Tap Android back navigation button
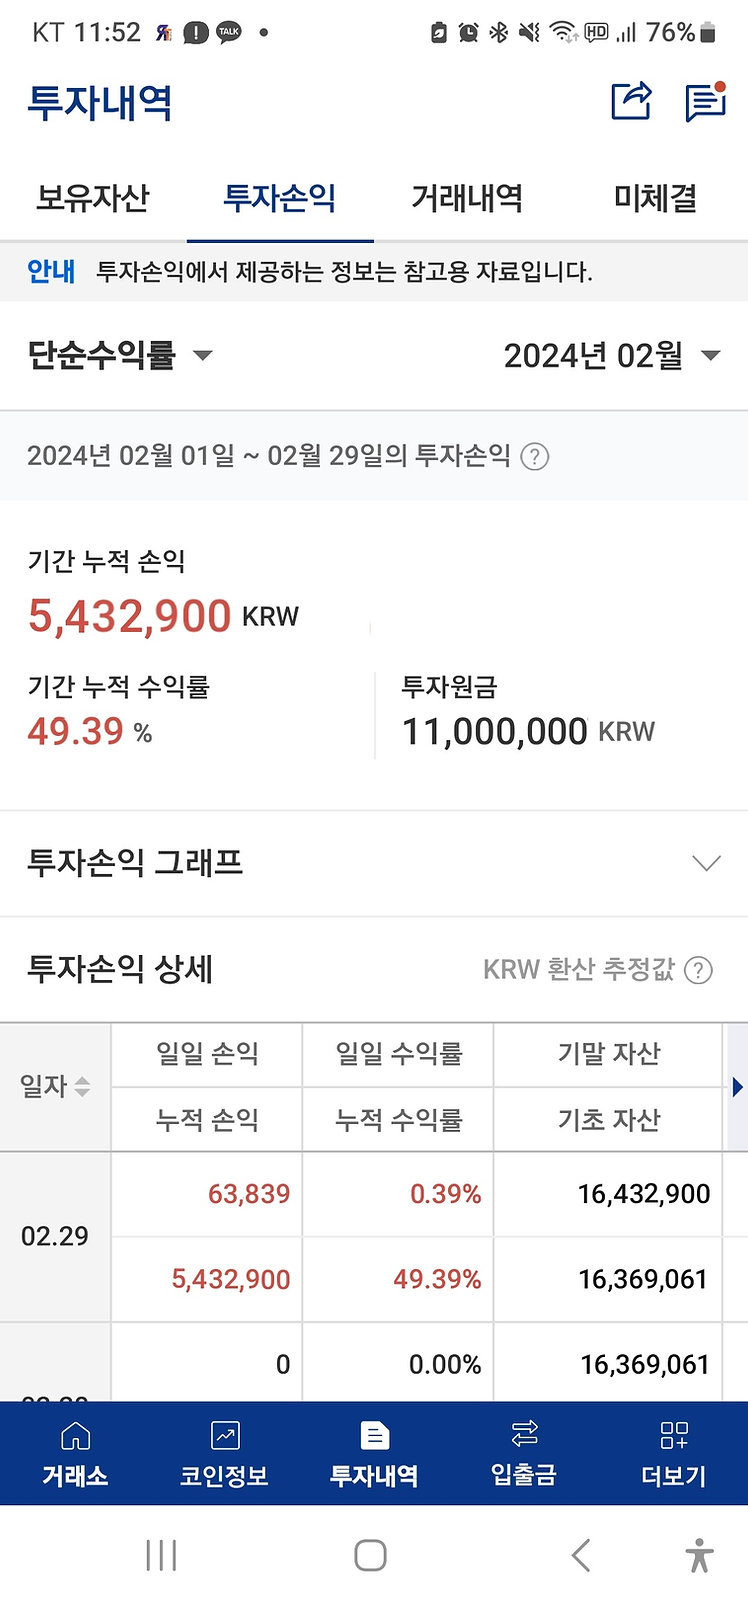This screenshot has height=1605, width=748. click(x=581, y=1555)
